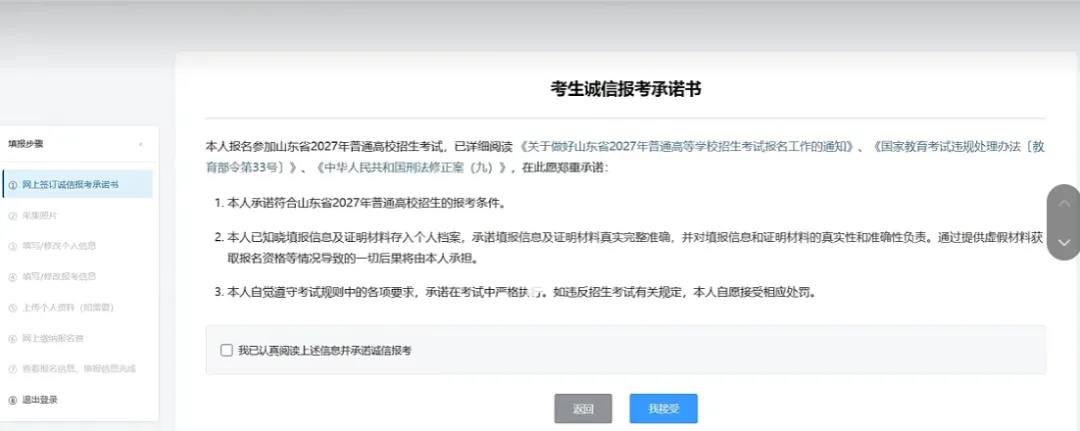Click the scroll-down arrow on the floating control
Viewport: 1080px width, 431px height.
1063,242
